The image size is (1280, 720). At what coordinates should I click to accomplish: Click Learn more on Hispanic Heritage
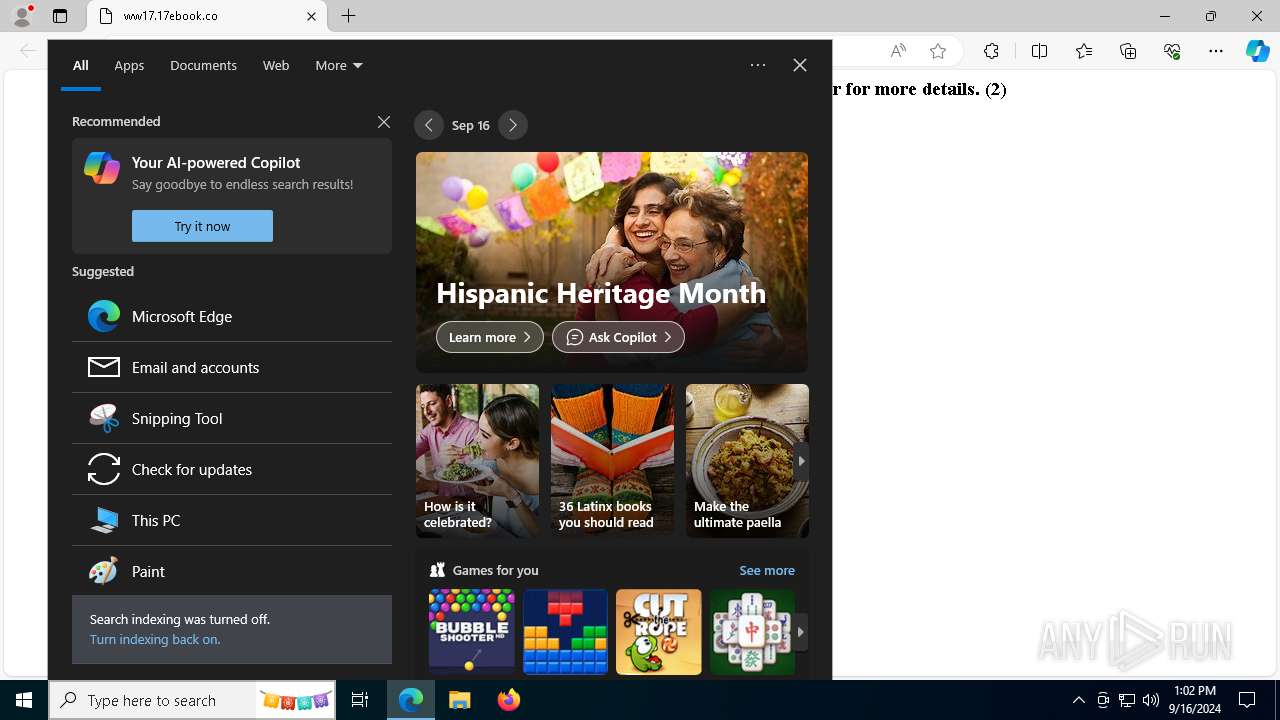point(490,337)
